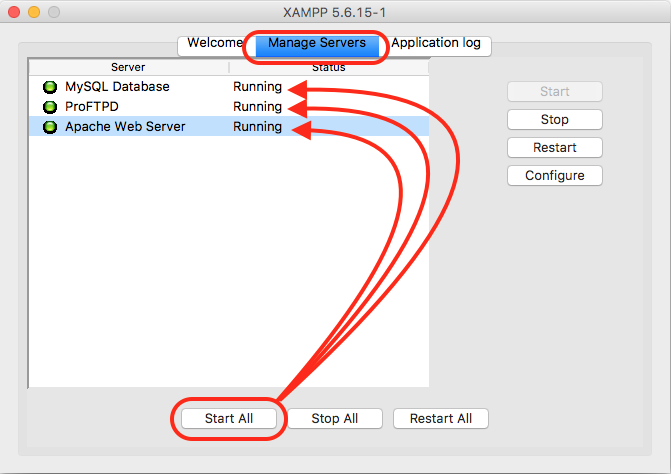Click the Status column header
Viewport: 671px width, 474px height.
pos(329,67)
